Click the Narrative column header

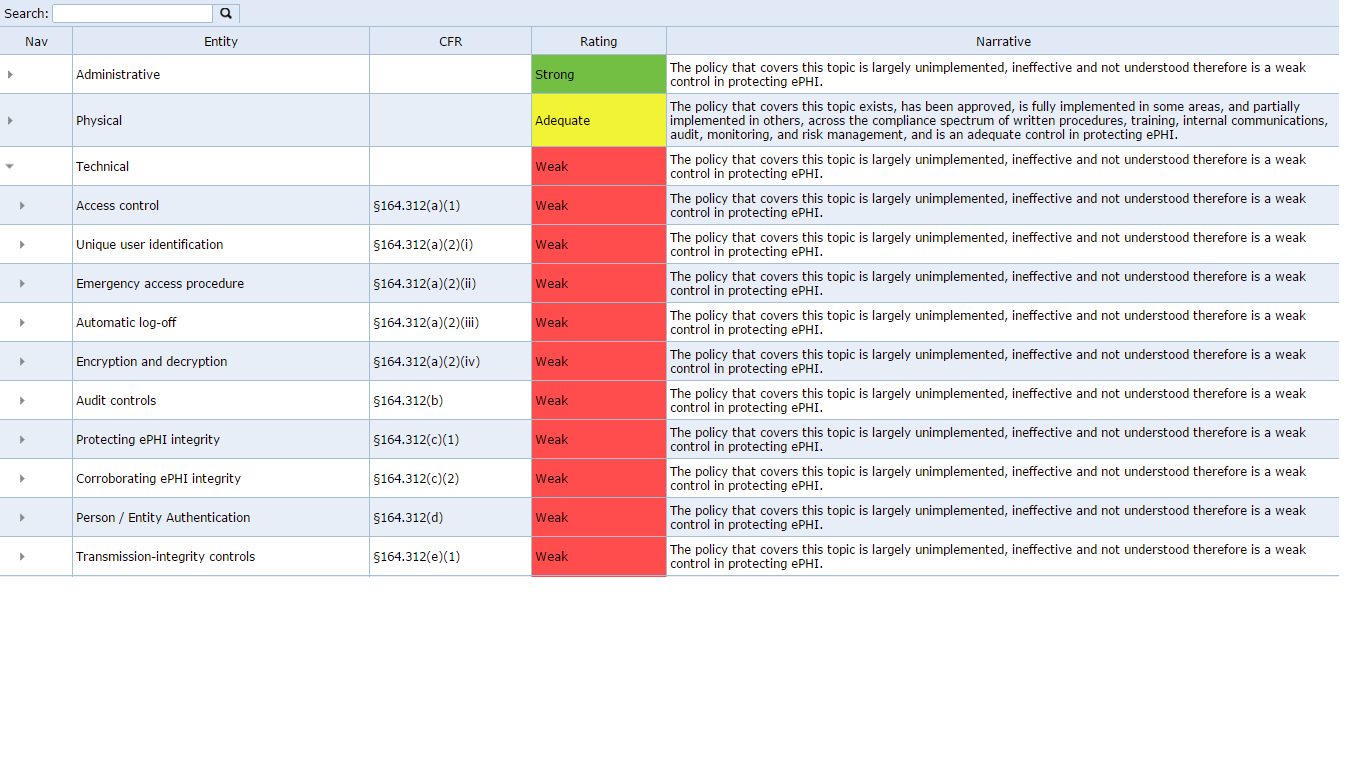tap(1003, 41)
